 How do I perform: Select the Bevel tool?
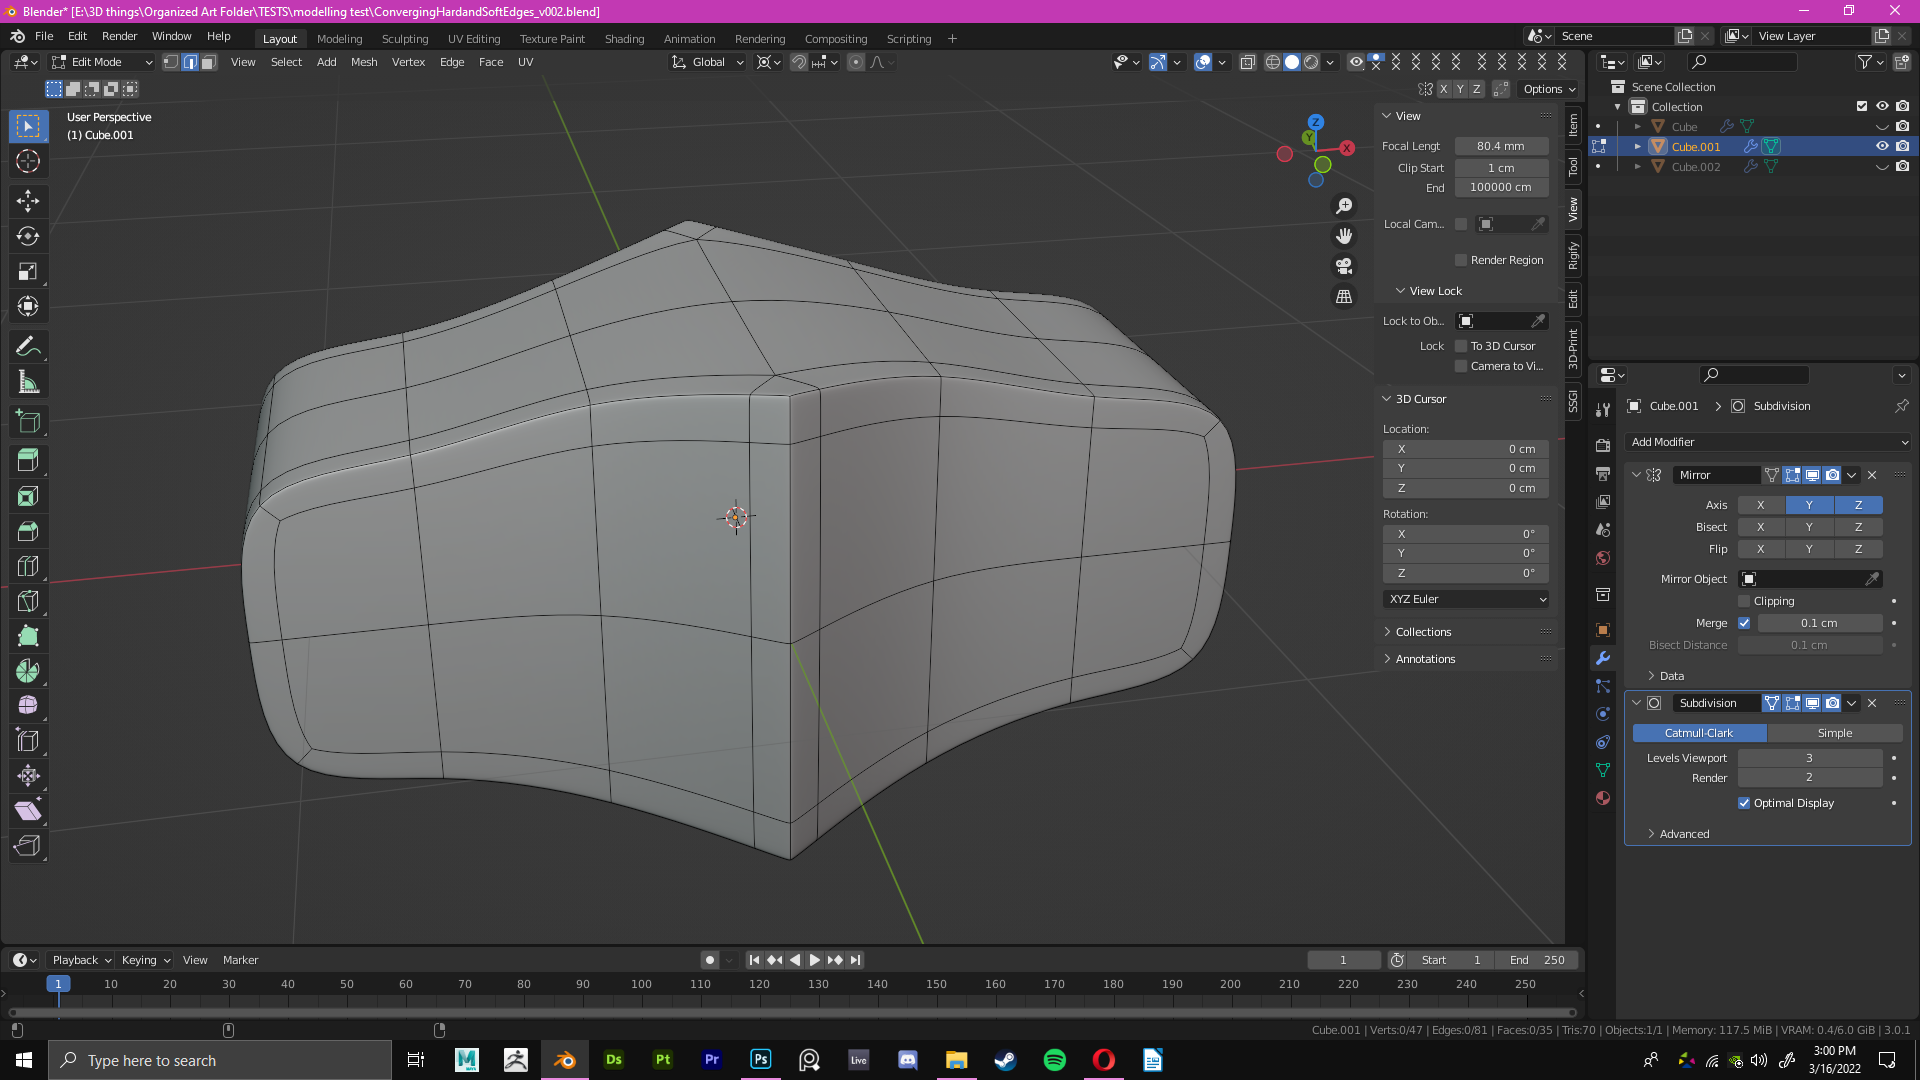28,531
